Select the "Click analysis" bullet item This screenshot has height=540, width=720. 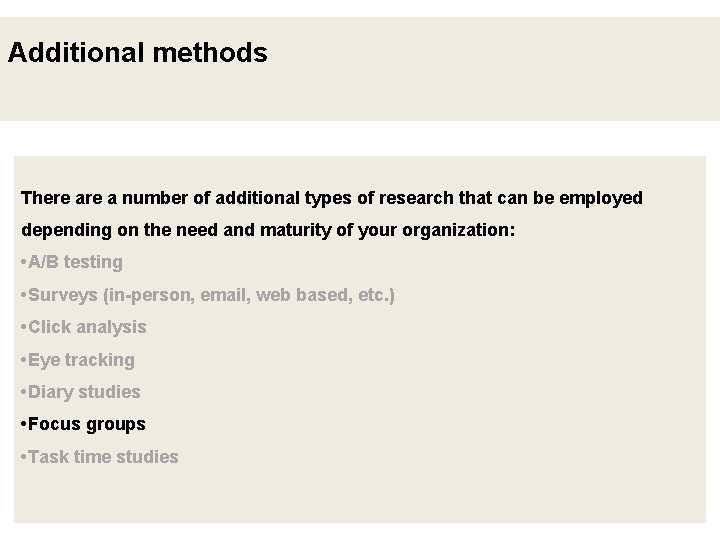pos(87,327)
